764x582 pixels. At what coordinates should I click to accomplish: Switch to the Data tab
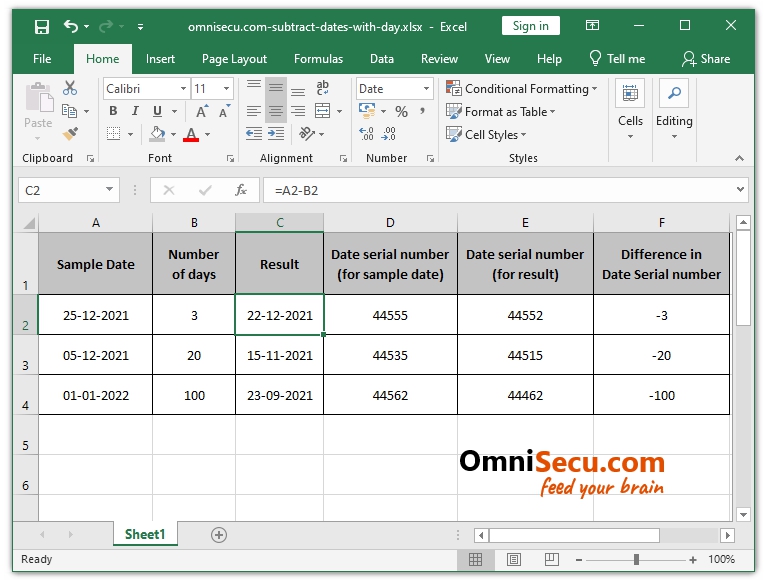pos(382,59)
